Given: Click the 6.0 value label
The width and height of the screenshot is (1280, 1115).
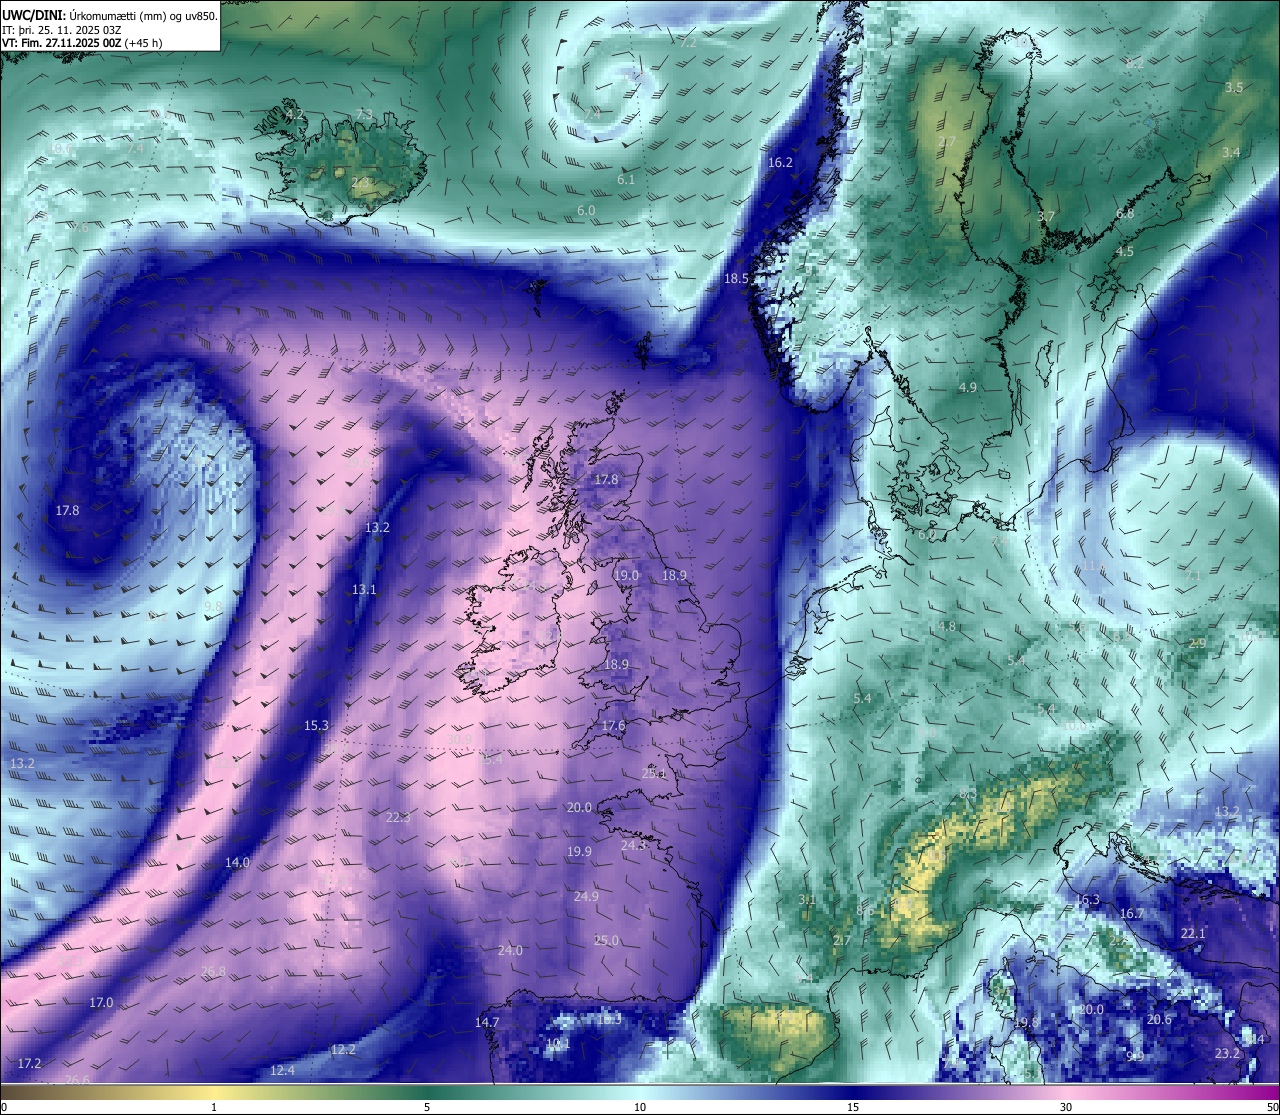Looking at the screenshot, I should click(x=586, y=210).
